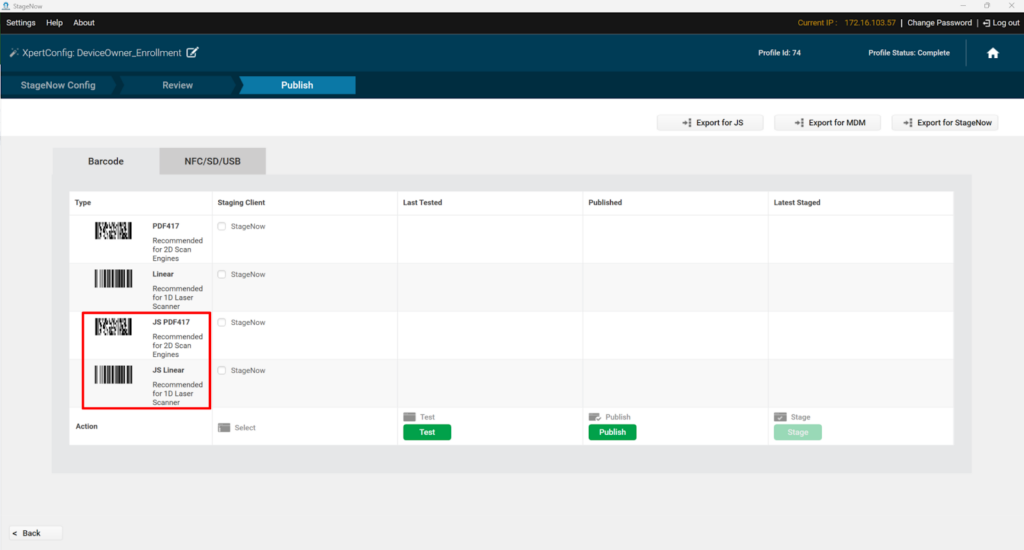Open the About menu

click(84, 23)
